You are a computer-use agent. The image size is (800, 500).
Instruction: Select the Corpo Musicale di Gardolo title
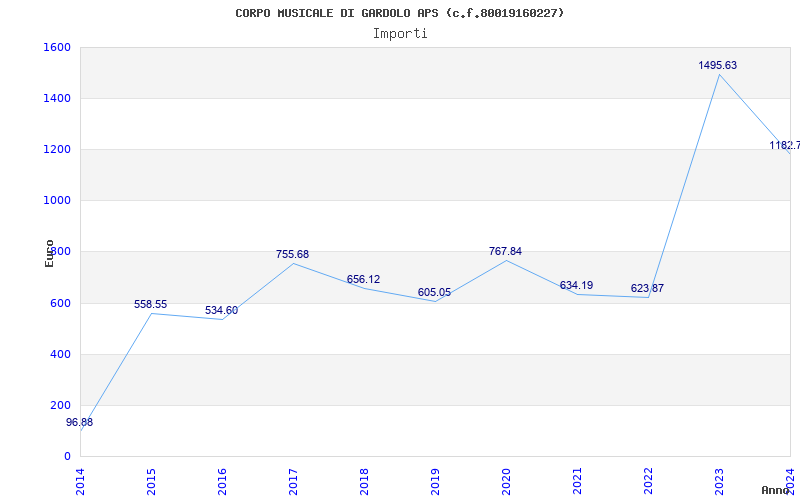point(400,13)
